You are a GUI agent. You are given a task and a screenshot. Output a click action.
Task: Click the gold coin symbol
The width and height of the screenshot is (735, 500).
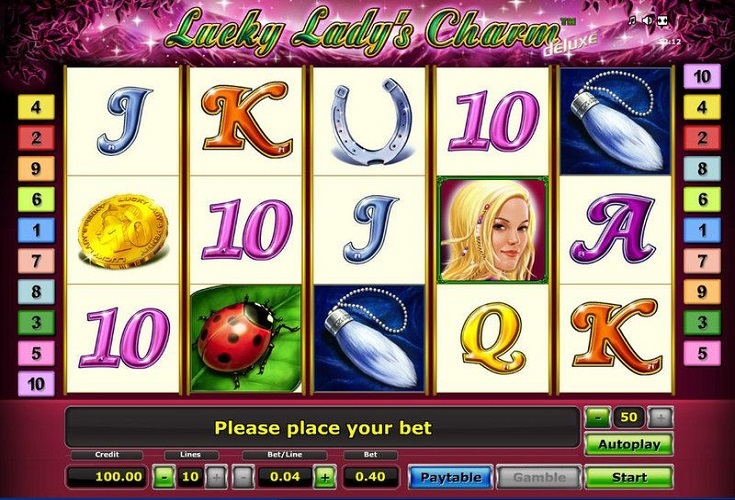[123, 231]
